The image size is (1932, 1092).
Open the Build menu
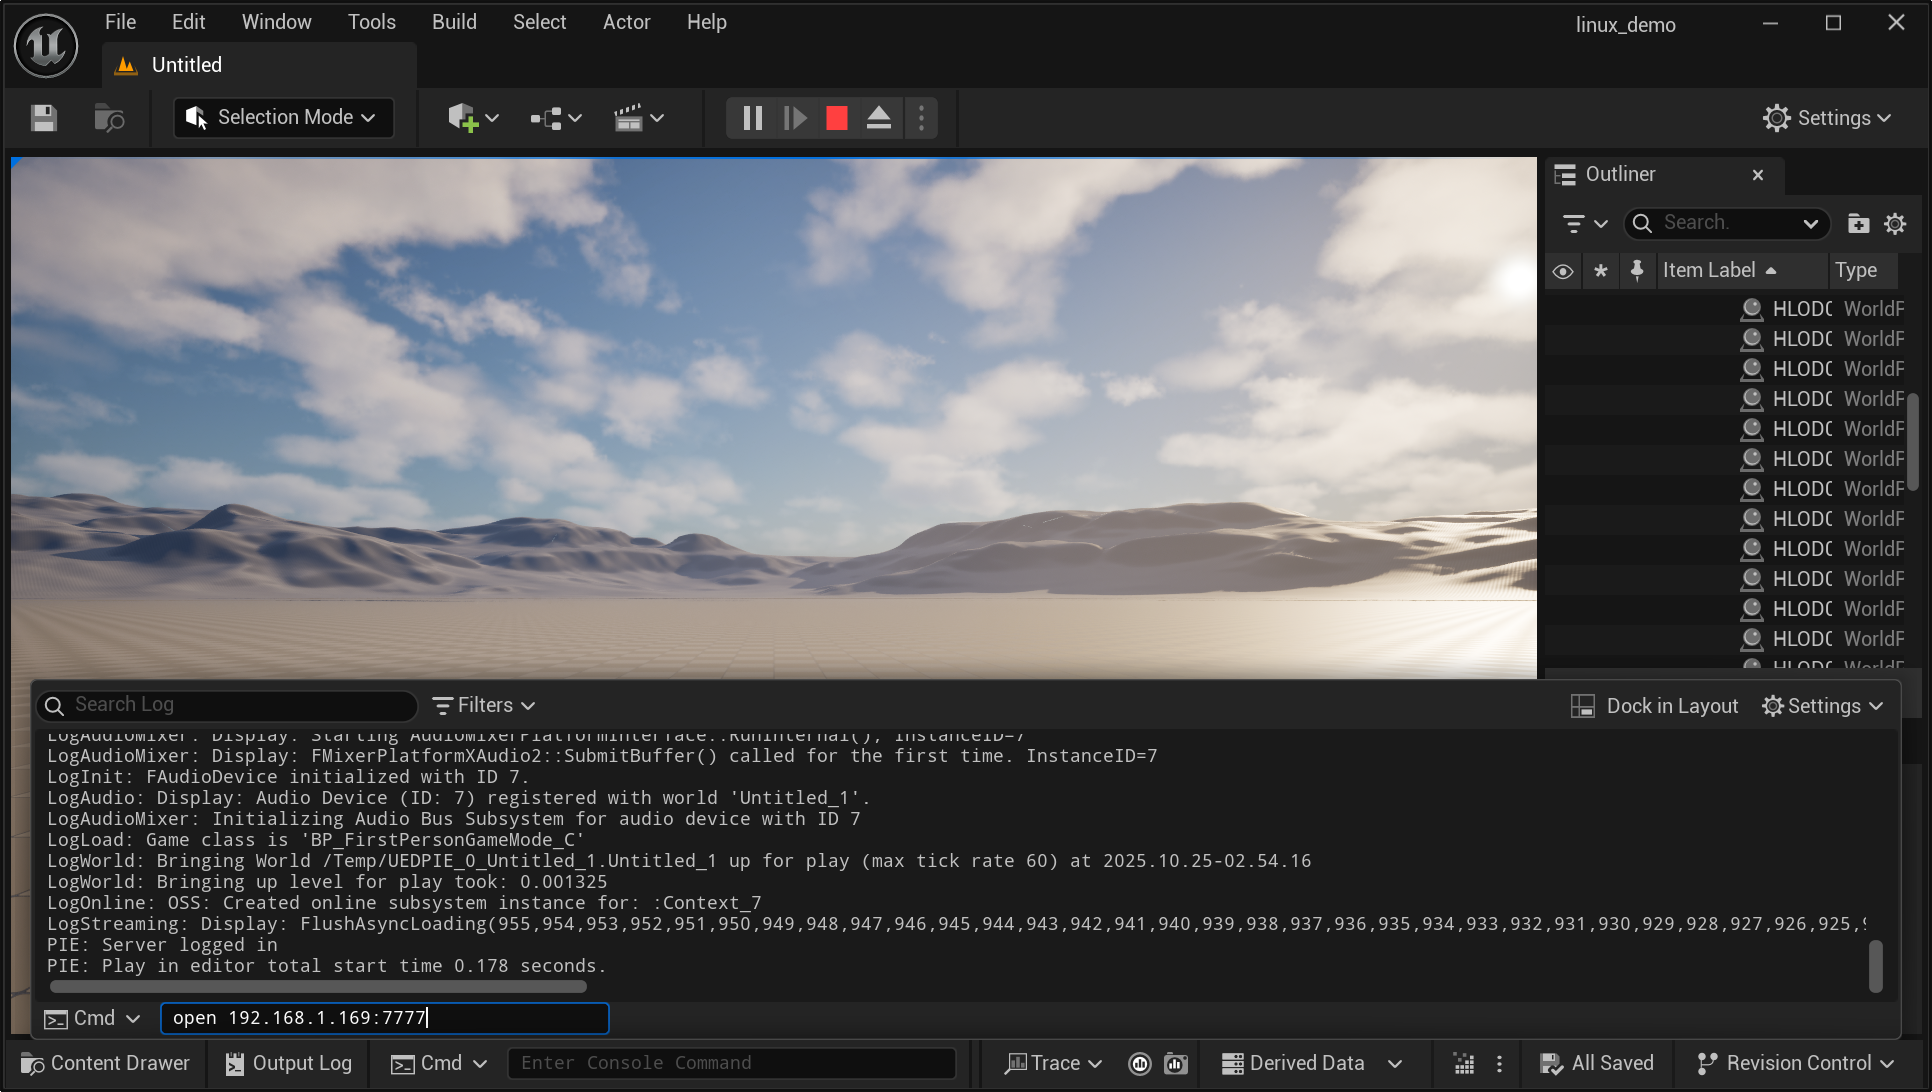point(454,22)
